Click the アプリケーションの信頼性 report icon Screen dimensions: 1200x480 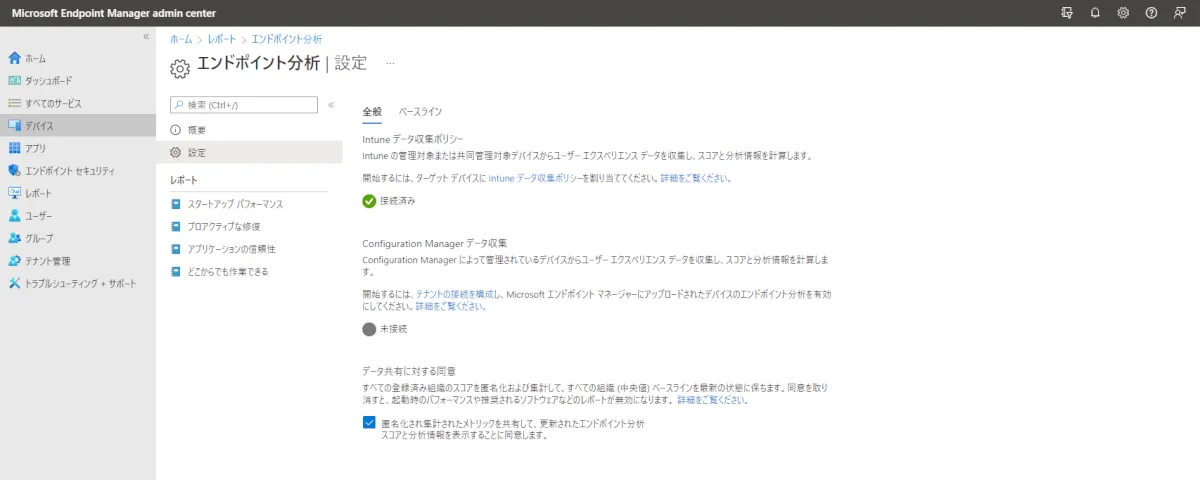tap(176, 249)
